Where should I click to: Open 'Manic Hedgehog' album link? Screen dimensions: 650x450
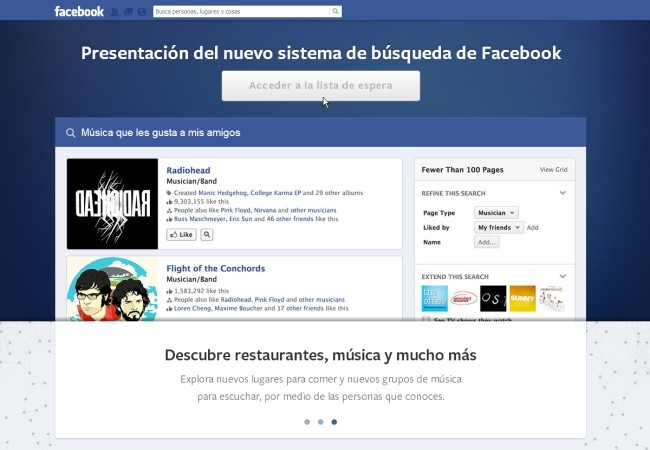(x=223, y=193)
